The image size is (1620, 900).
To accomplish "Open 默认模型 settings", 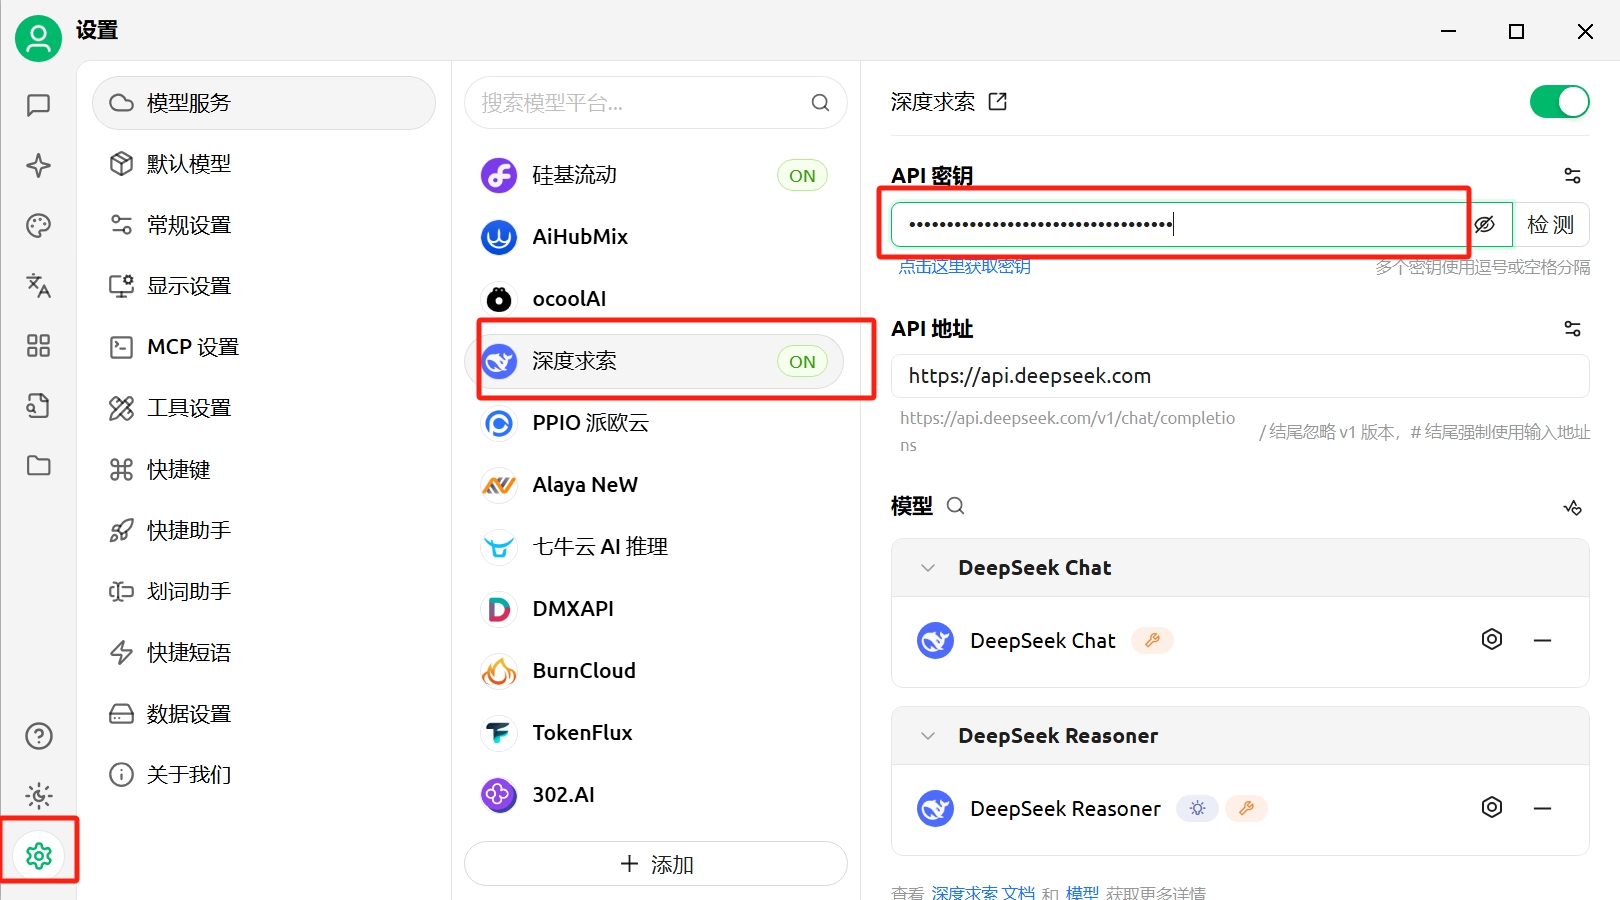I will click(x=264, y=164).
